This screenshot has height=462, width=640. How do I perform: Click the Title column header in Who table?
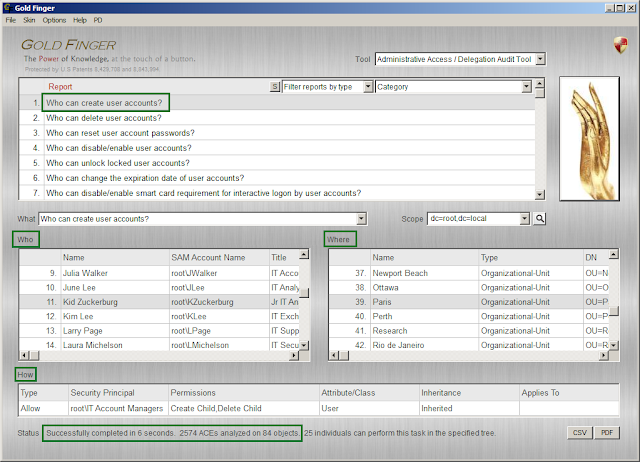(x=284, y=258)
